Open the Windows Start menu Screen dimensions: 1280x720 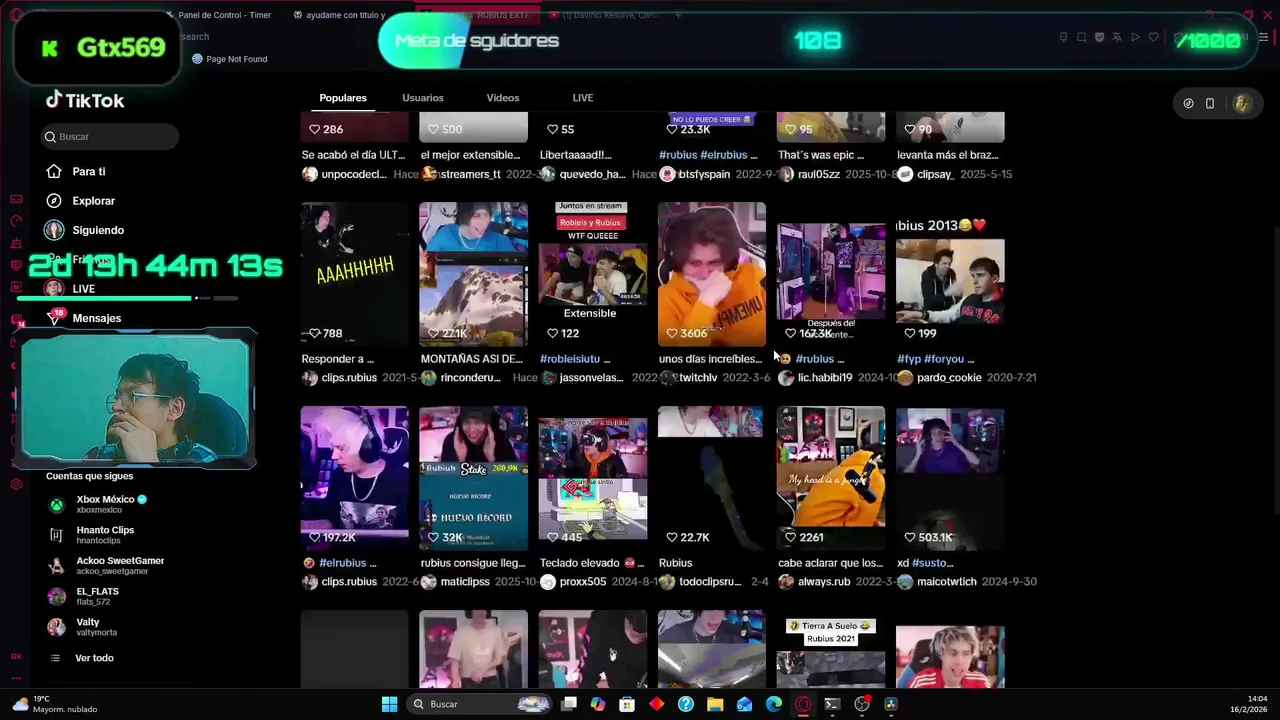[389, 704]
